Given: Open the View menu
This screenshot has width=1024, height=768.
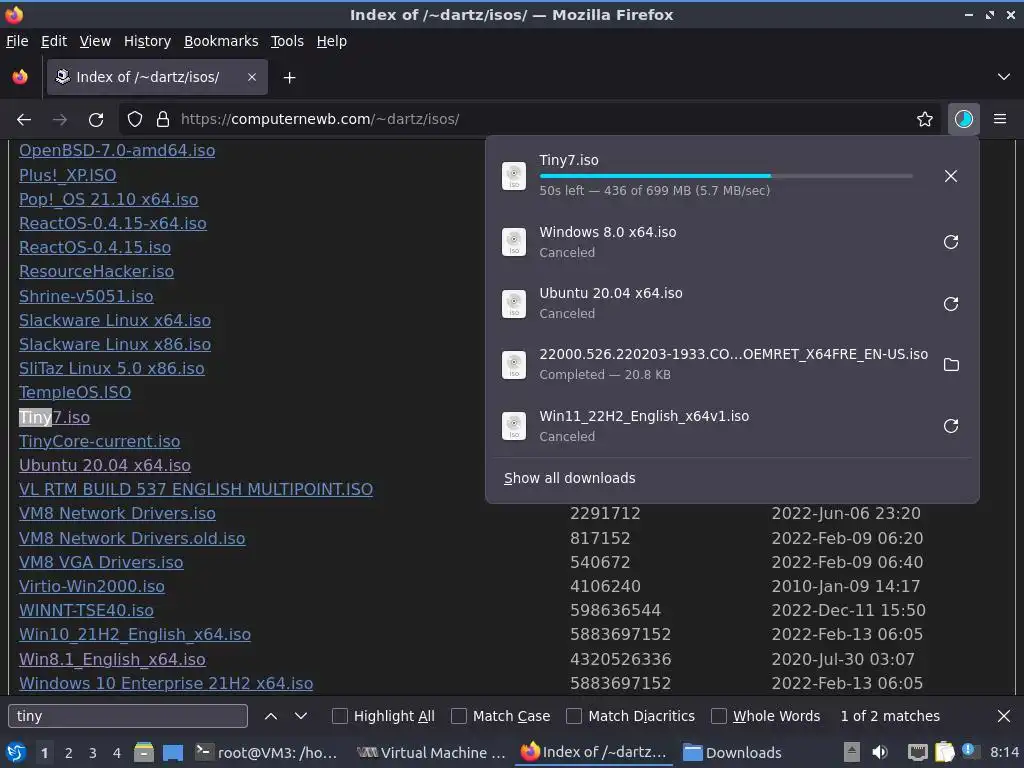Looking at the screenshot, I should click(x=95, y=41).
